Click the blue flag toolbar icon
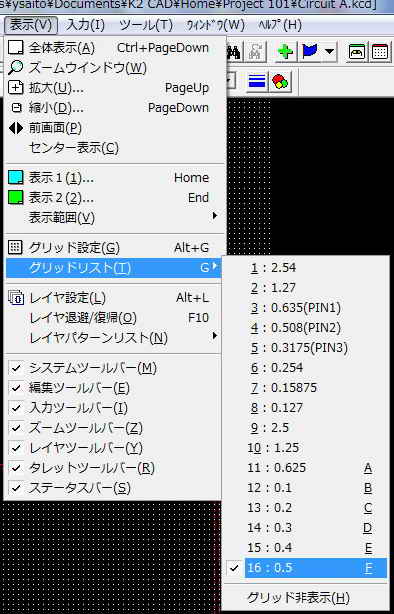 (310, 52)
